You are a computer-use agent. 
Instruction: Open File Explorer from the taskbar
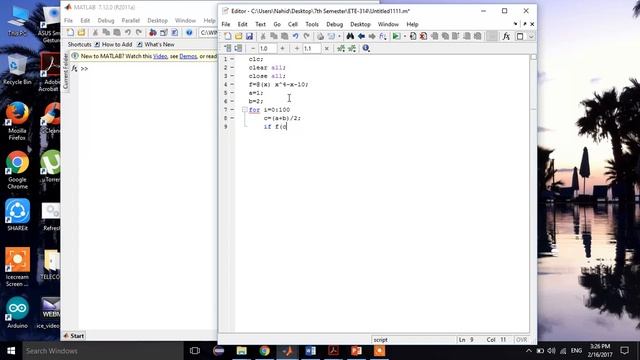[x=242, y=351]
